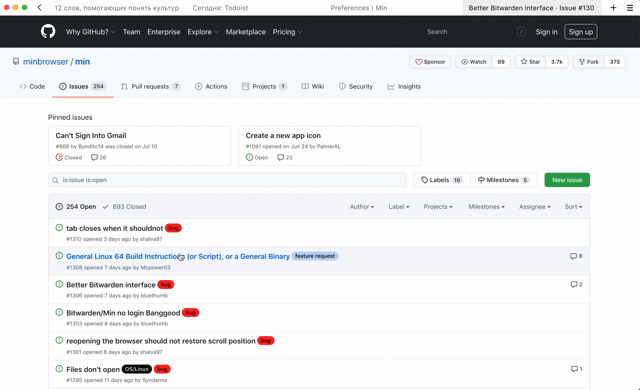Screen dimensions: 640x390
Task: Open the Assignee filter dropdown
Action: pyautogui.click(x=535, y=207)
